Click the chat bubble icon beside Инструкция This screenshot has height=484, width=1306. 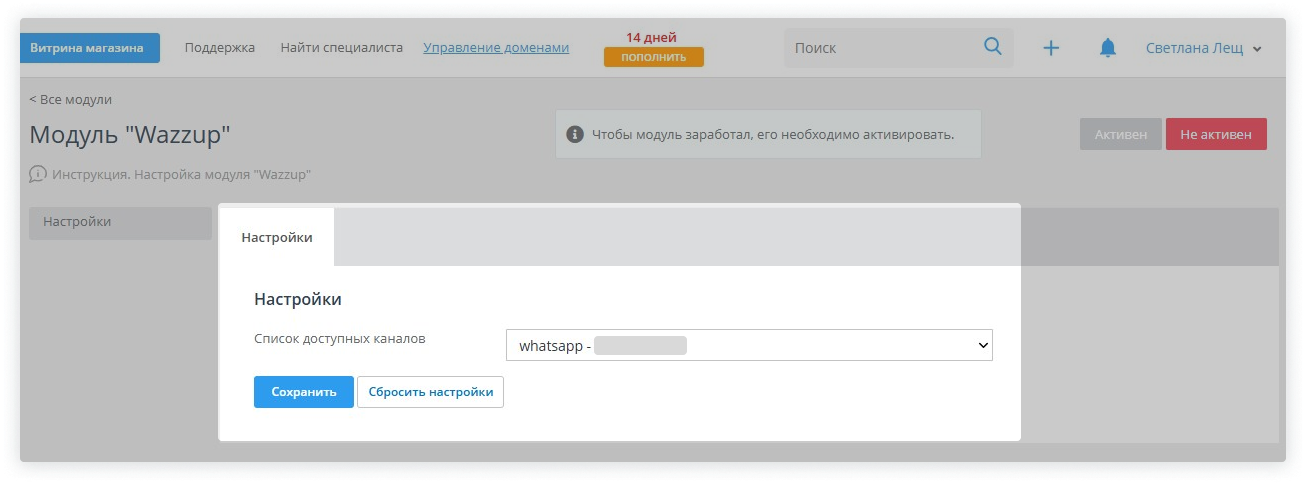38,174
